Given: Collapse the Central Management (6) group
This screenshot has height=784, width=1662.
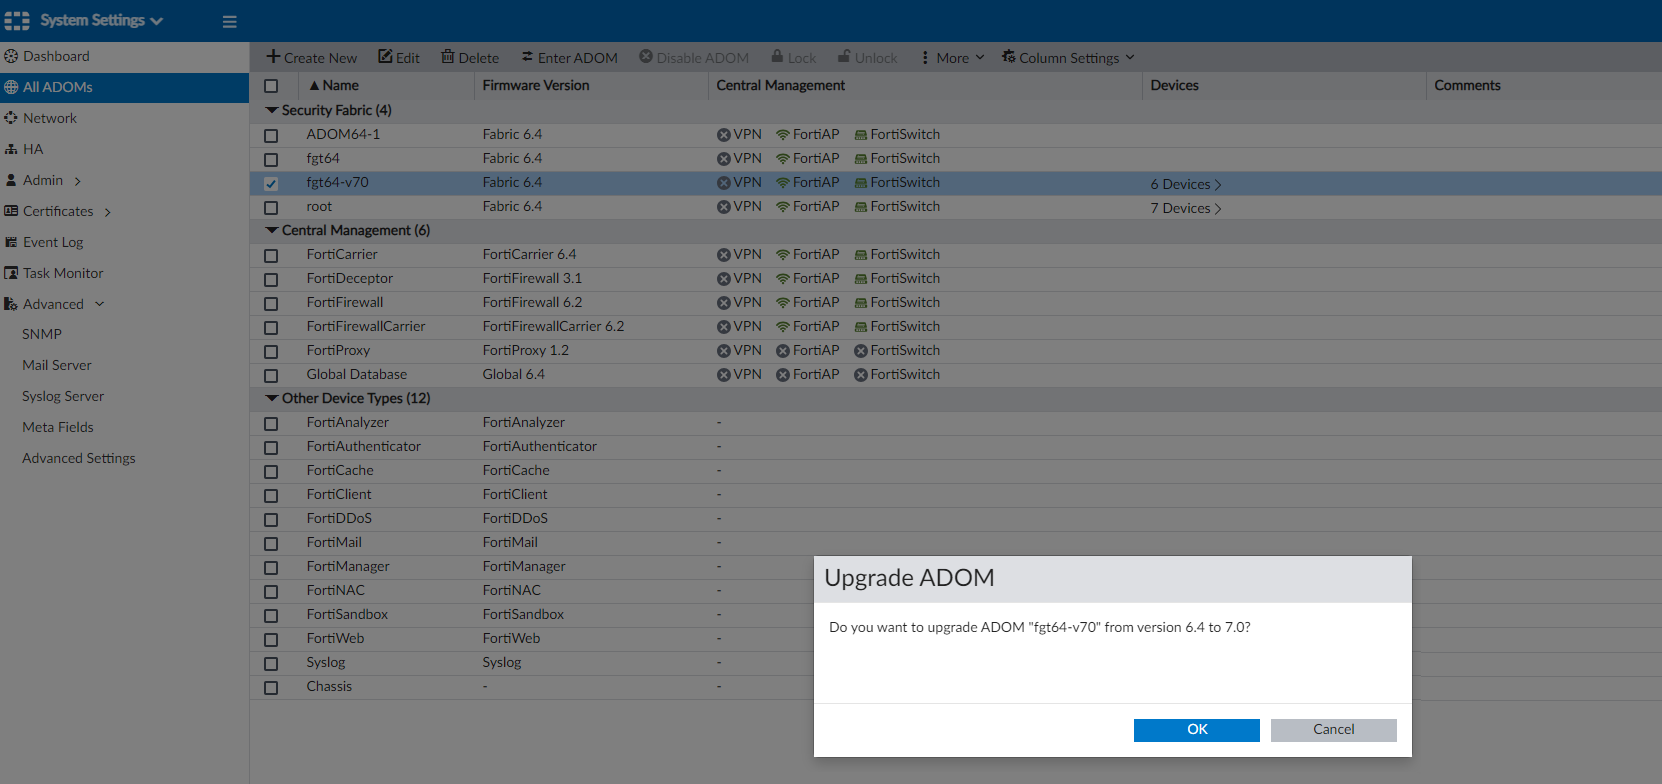Looking at the screenshot, I should 272,230.
